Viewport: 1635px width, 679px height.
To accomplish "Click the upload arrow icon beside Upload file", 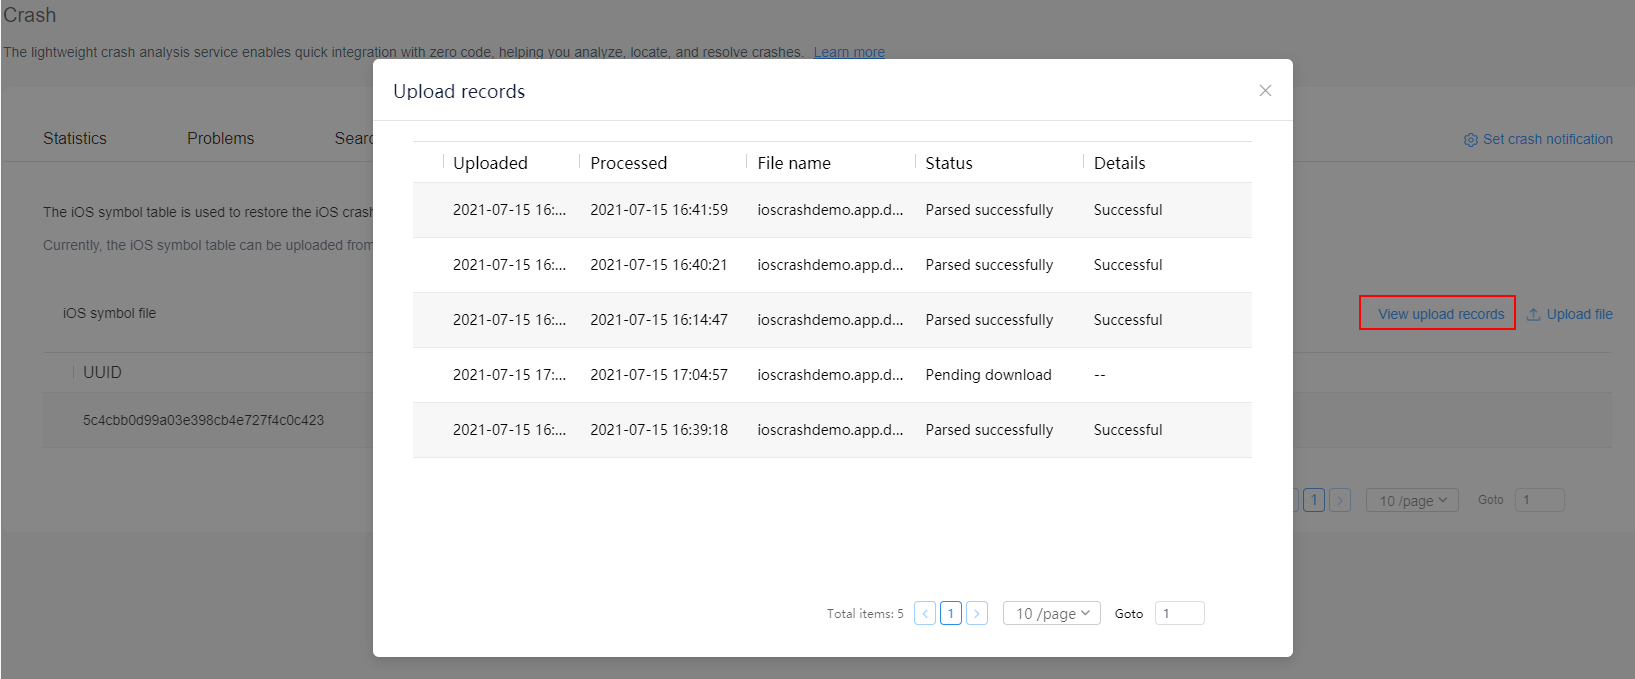I will click(x=1533, y=314).
